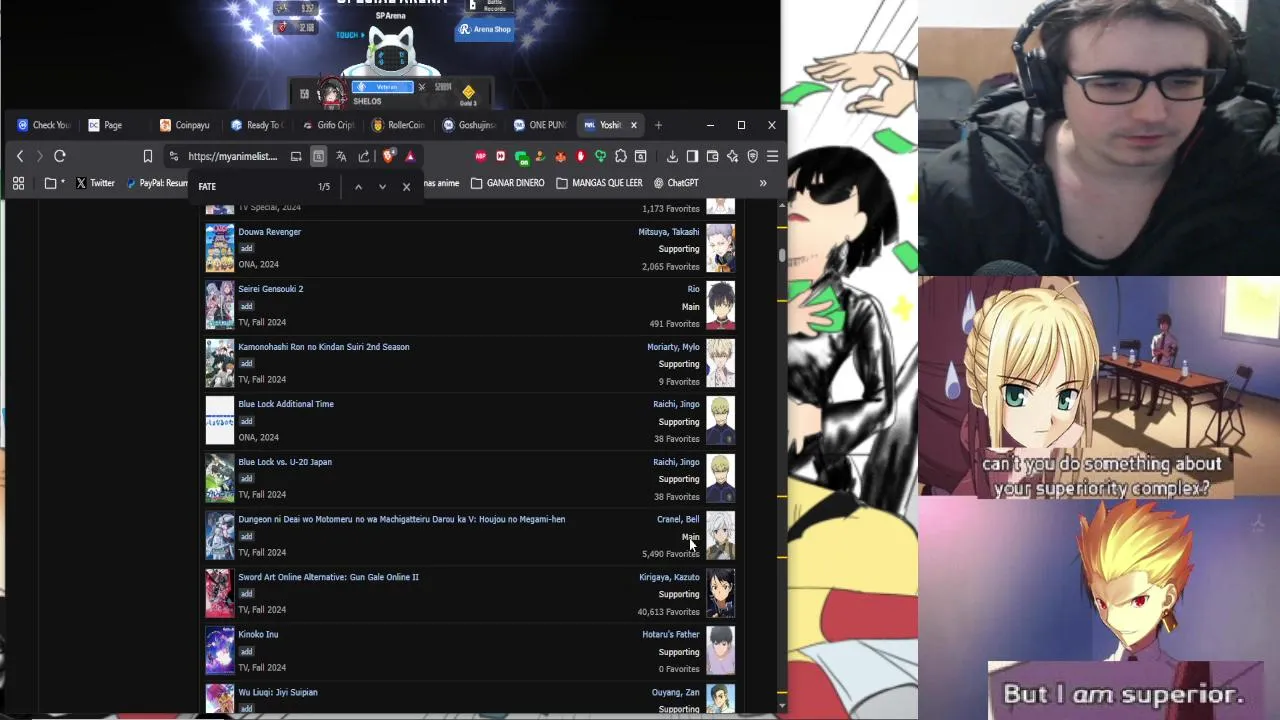Jump to next find result
This screenshot has width=1280, height=720.
[382, 187]
